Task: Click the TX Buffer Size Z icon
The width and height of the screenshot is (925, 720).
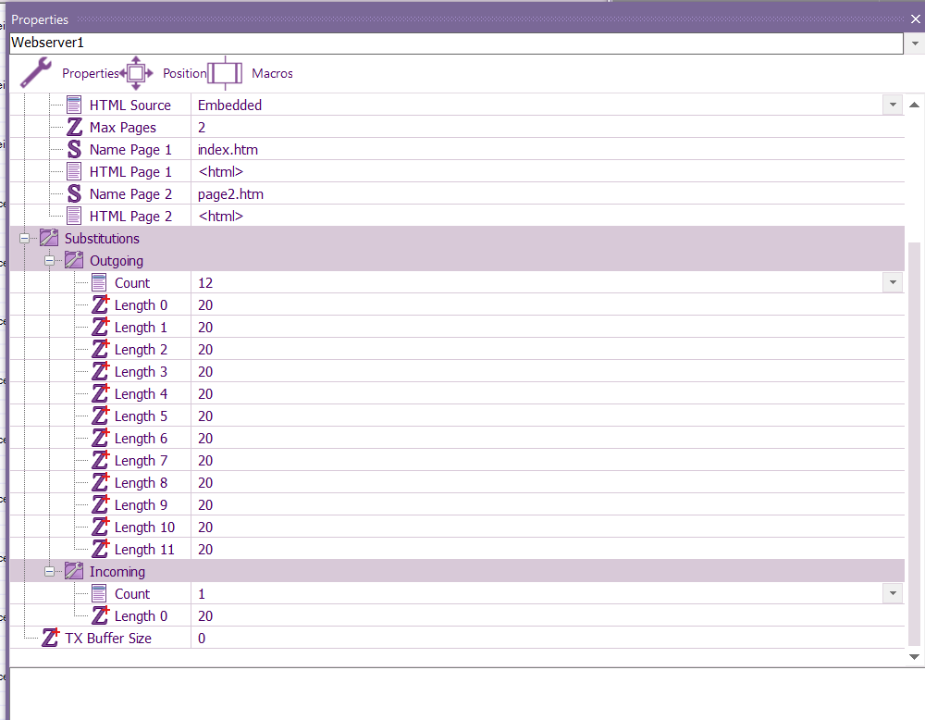Action: (50, 638)
